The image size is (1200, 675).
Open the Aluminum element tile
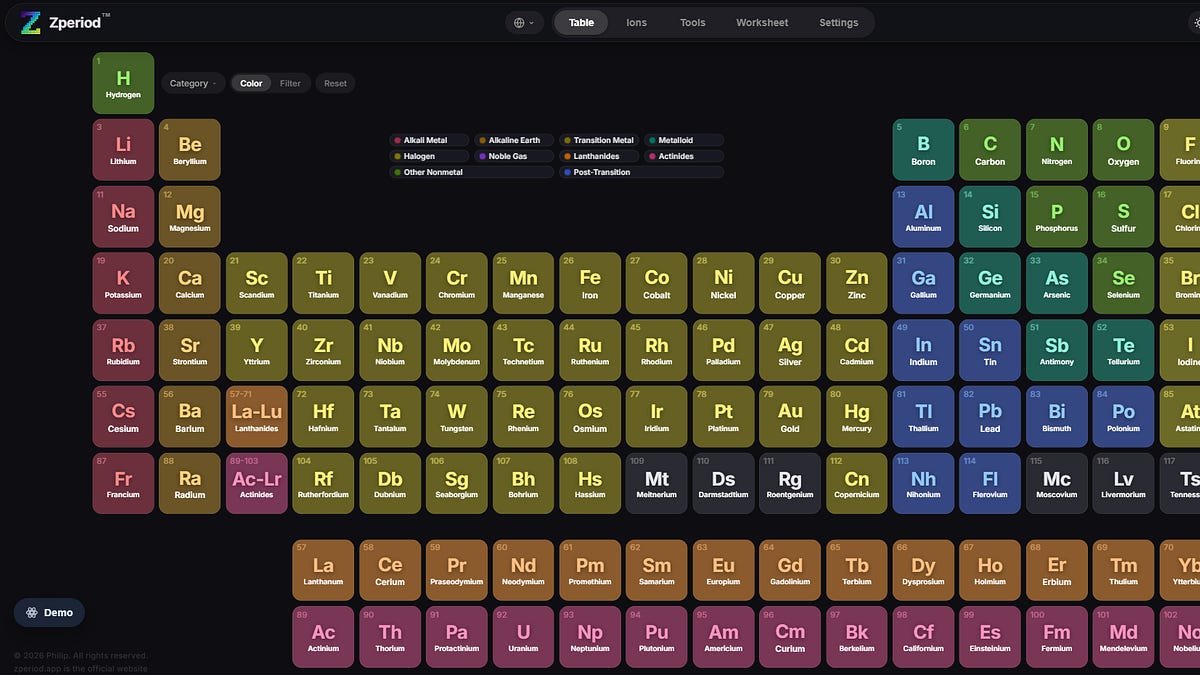(923, 217)
